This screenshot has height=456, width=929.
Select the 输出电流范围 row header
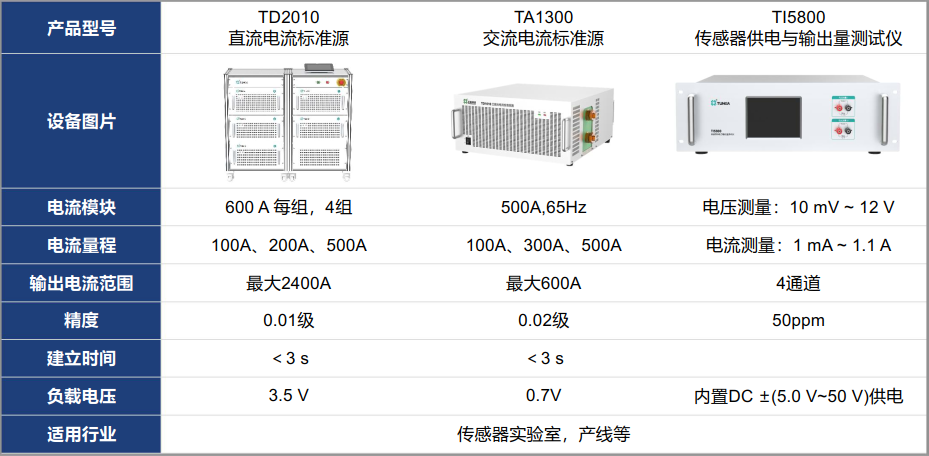(81, 283)
